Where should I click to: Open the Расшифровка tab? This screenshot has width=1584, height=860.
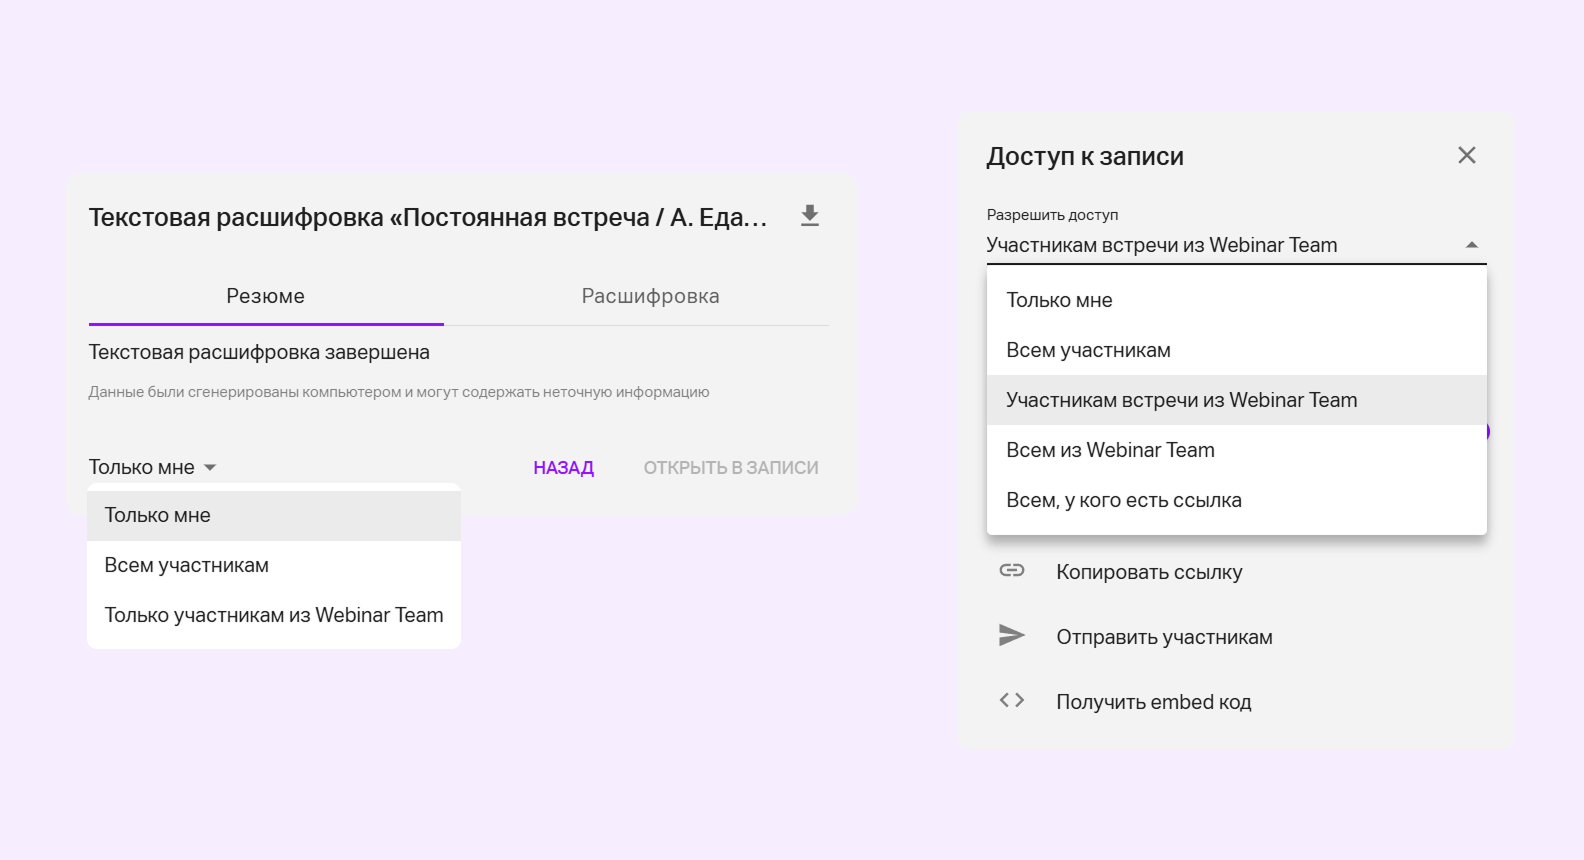tap(650, 297)
